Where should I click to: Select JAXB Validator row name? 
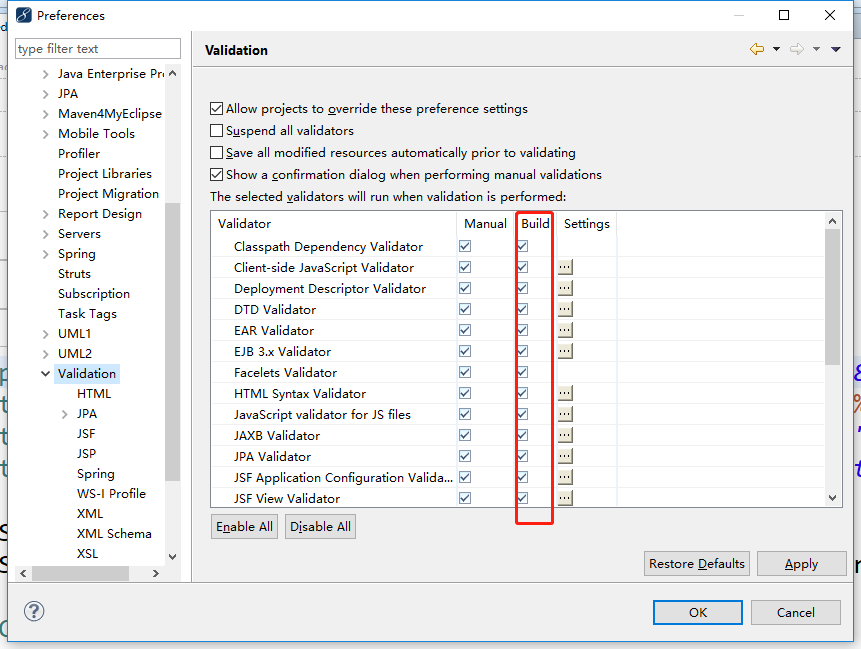point(277,435)
